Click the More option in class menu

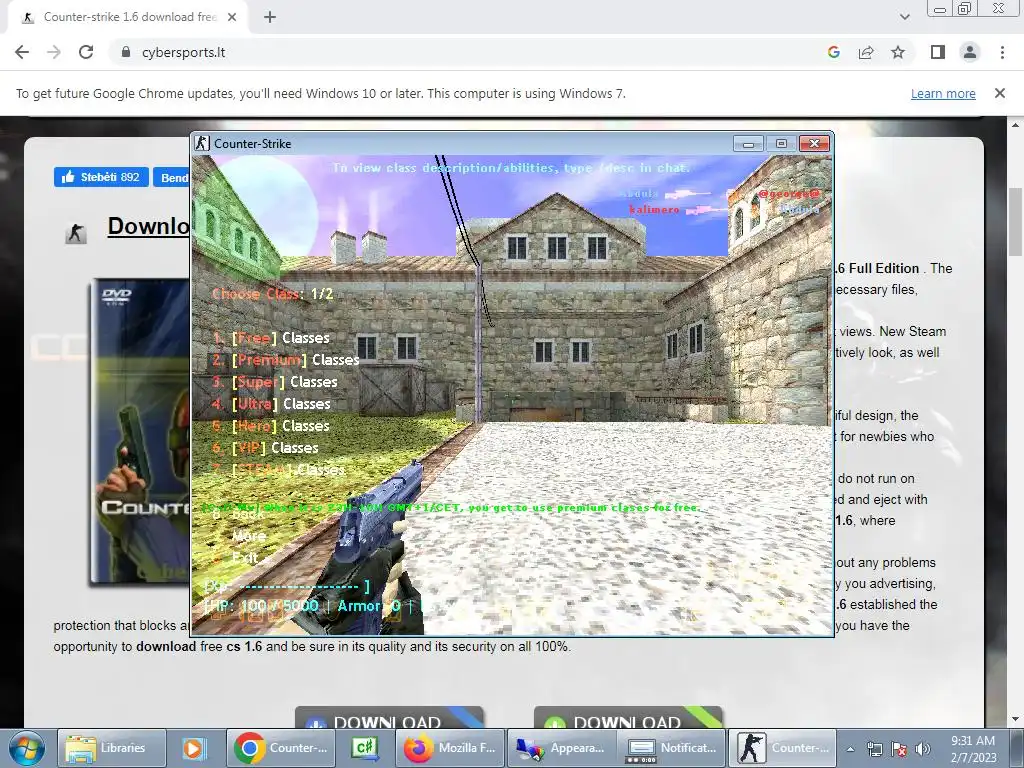[248, 536]
